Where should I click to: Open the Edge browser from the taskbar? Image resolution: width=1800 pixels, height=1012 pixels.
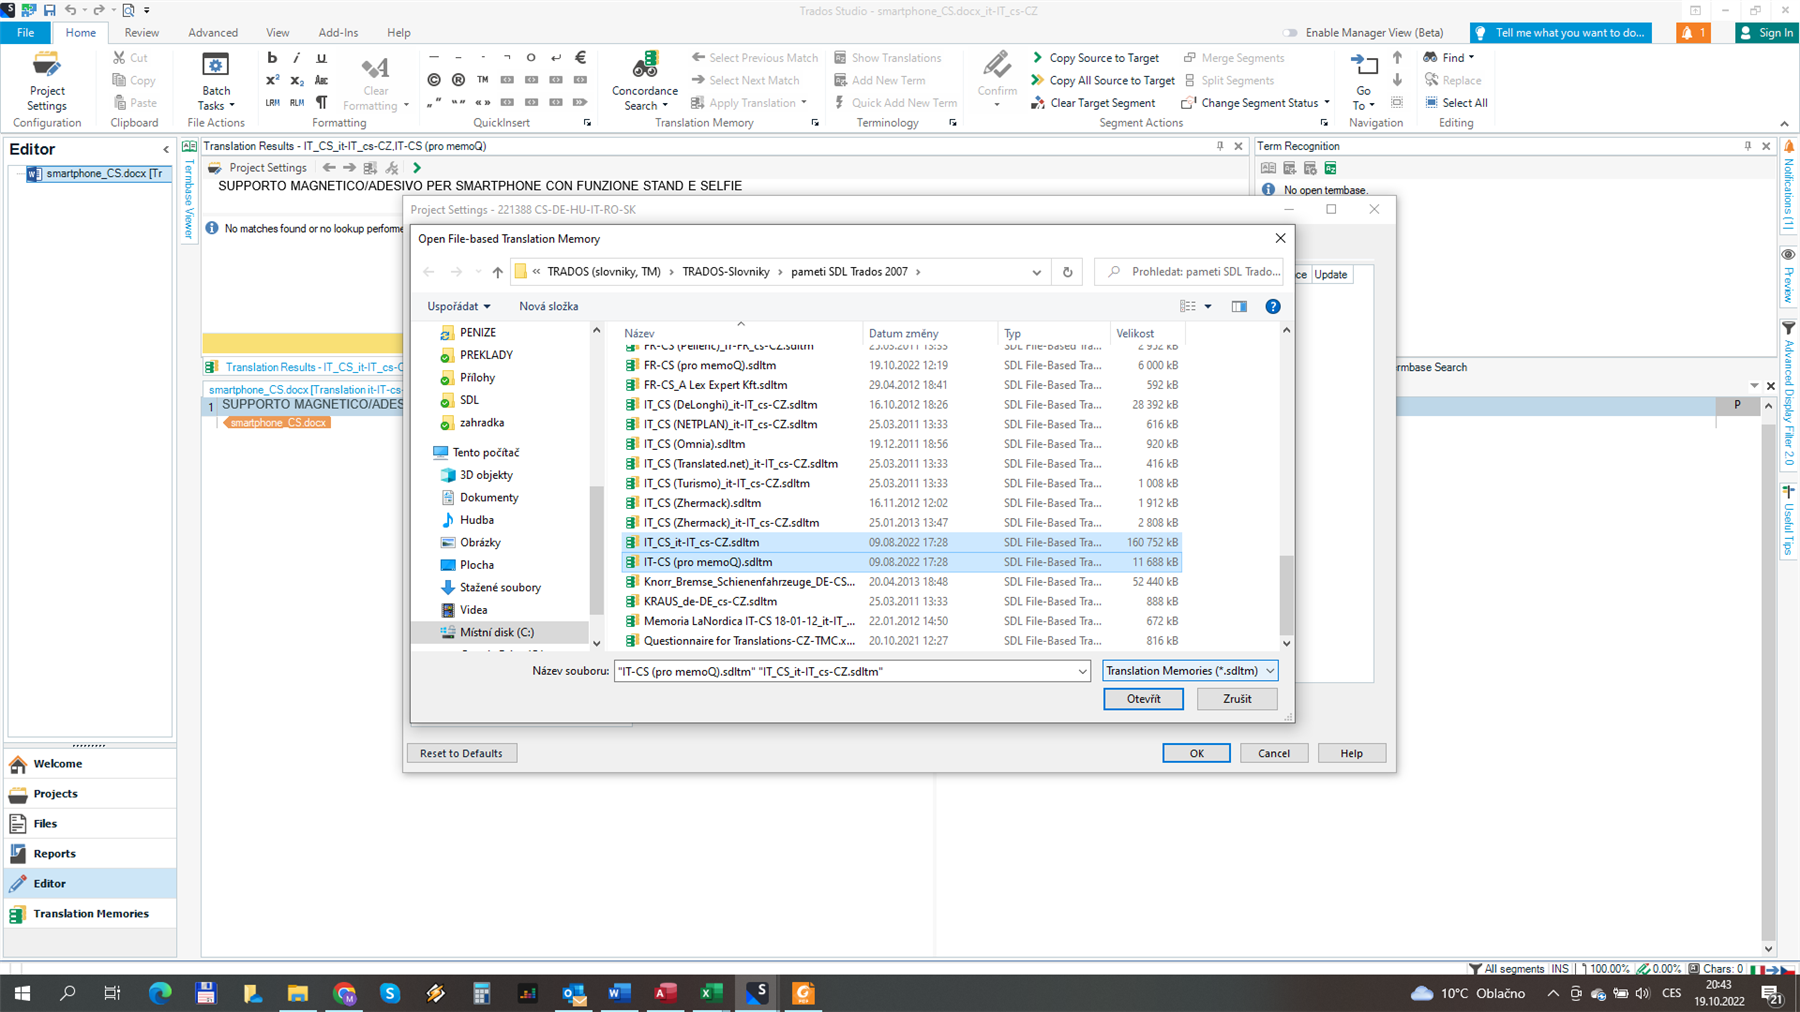160,993
